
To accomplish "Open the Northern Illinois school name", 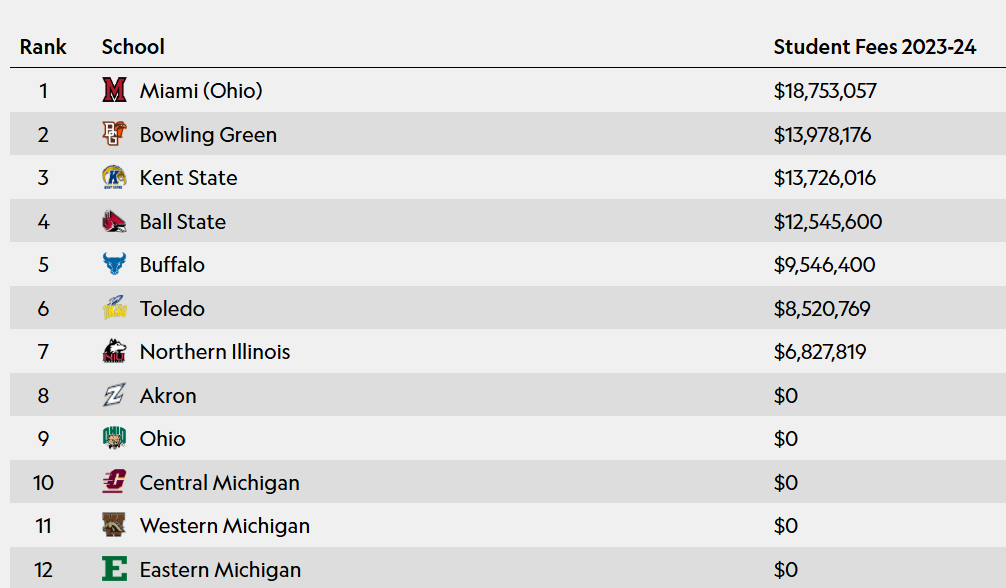I will coord(215,352).
